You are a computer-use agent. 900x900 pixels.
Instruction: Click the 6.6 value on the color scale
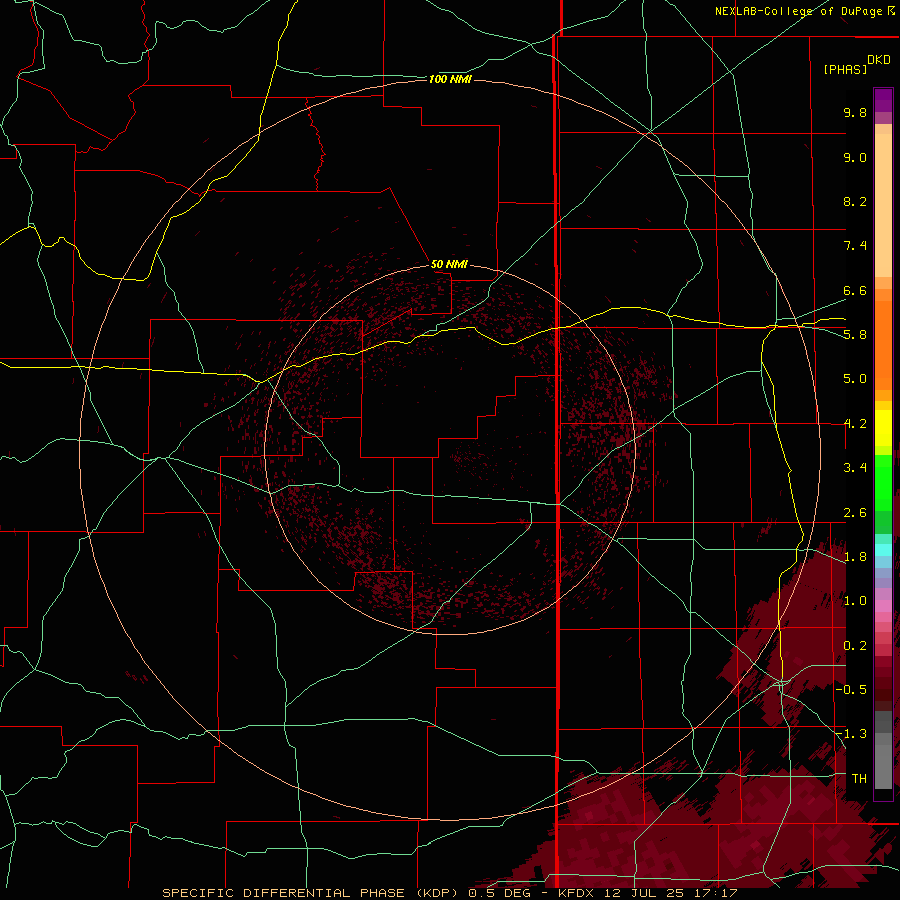[855, 290]
